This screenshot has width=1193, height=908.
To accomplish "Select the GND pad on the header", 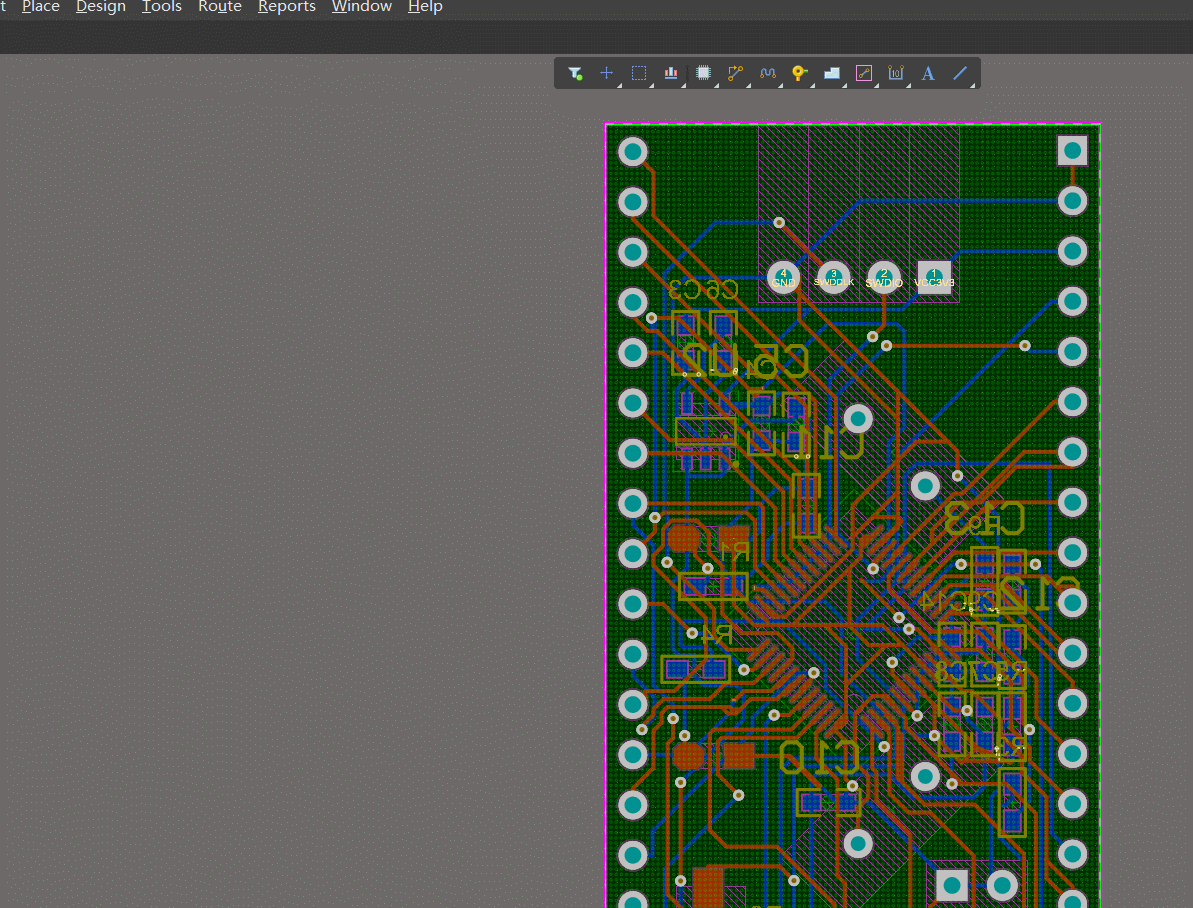I will [783, 277].
